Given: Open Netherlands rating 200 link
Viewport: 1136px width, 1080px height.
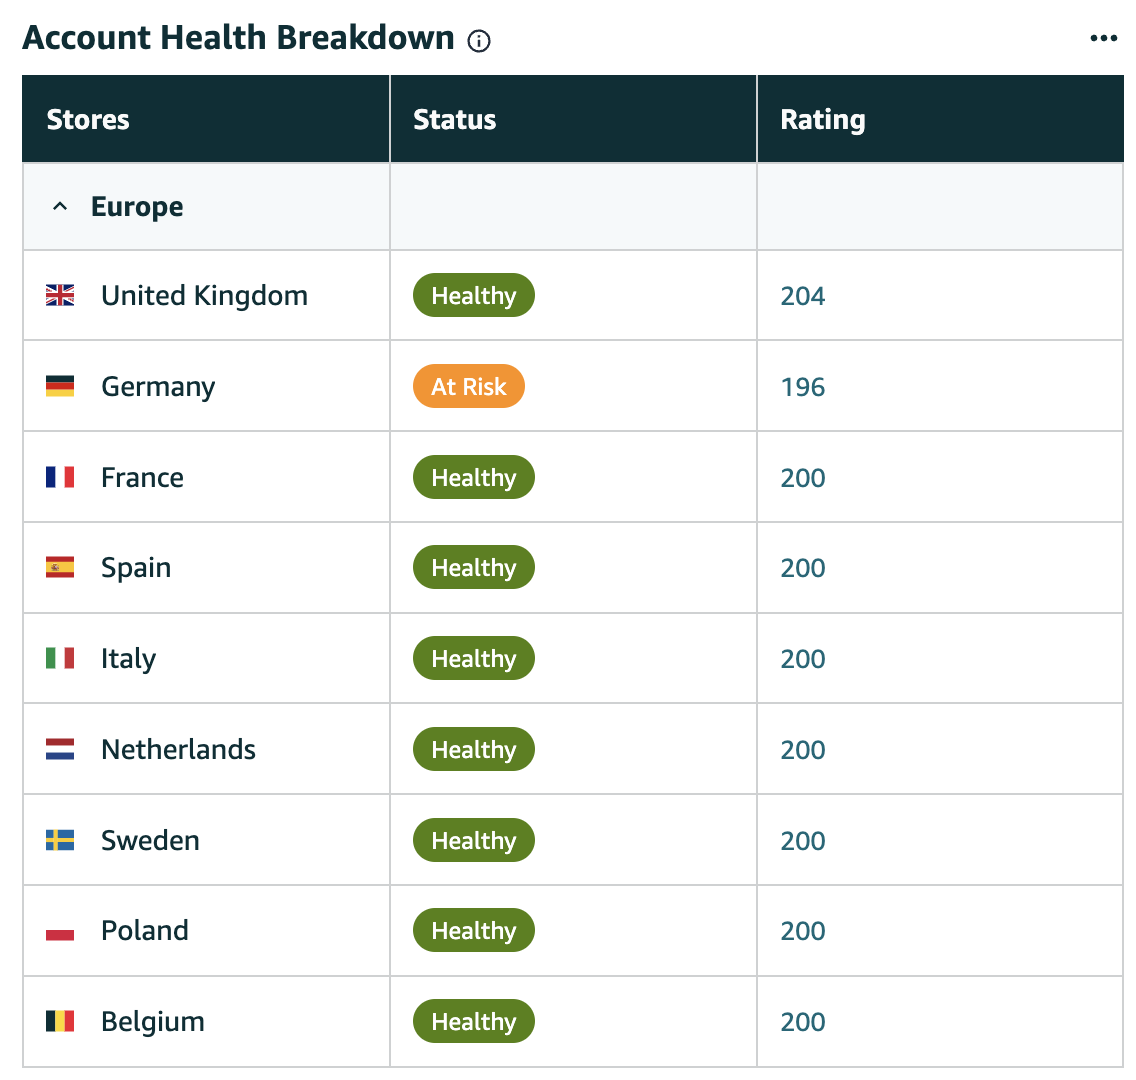Looking at the screenshot, I should pyautogui.click(x=803, y=750).
